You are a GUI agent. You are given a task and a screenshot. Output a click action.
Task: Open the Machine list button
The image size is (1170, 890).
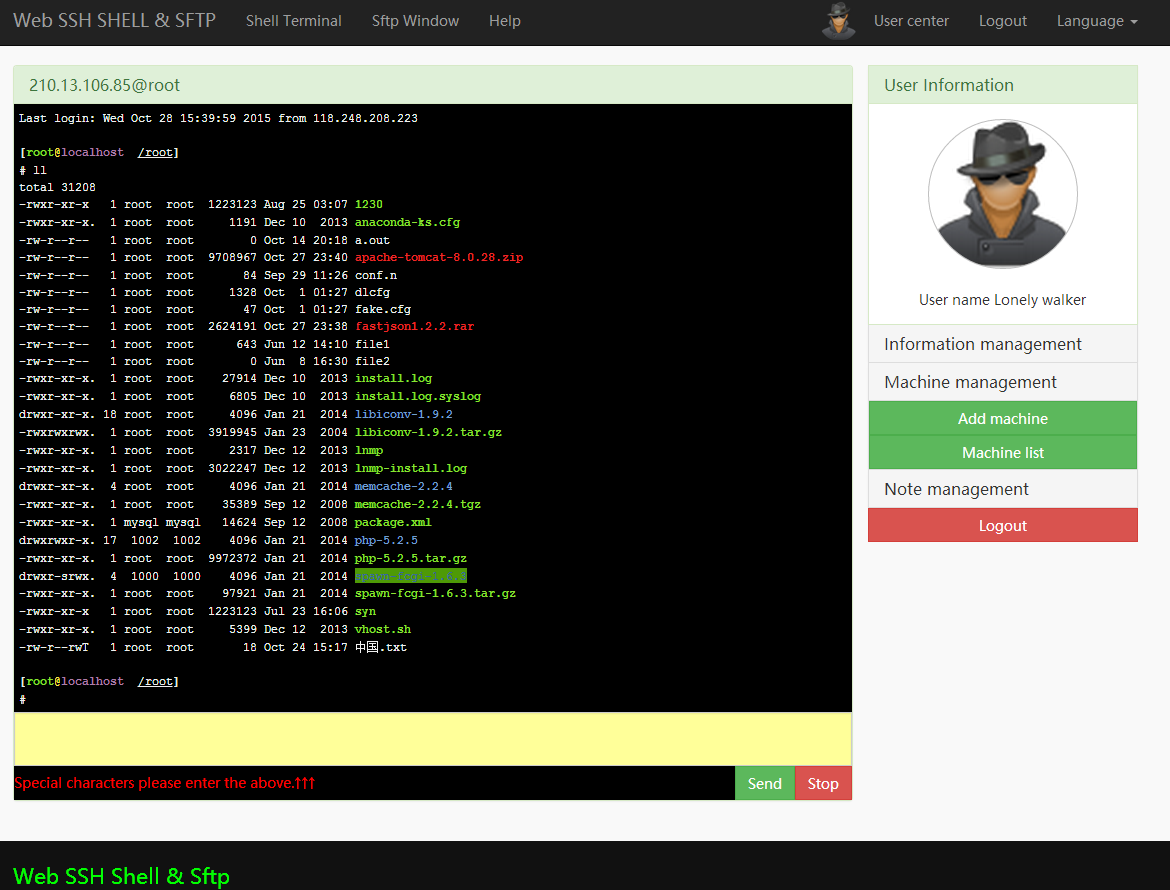click(x=1002, y=452)
